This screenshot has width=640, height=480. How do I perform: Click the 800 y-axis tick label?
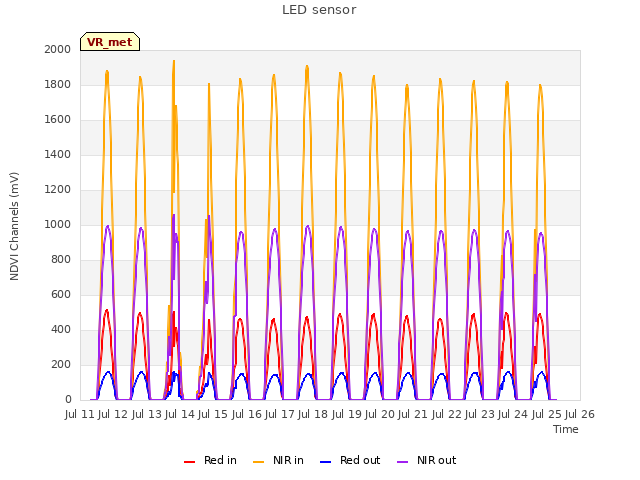pos(61,260)
